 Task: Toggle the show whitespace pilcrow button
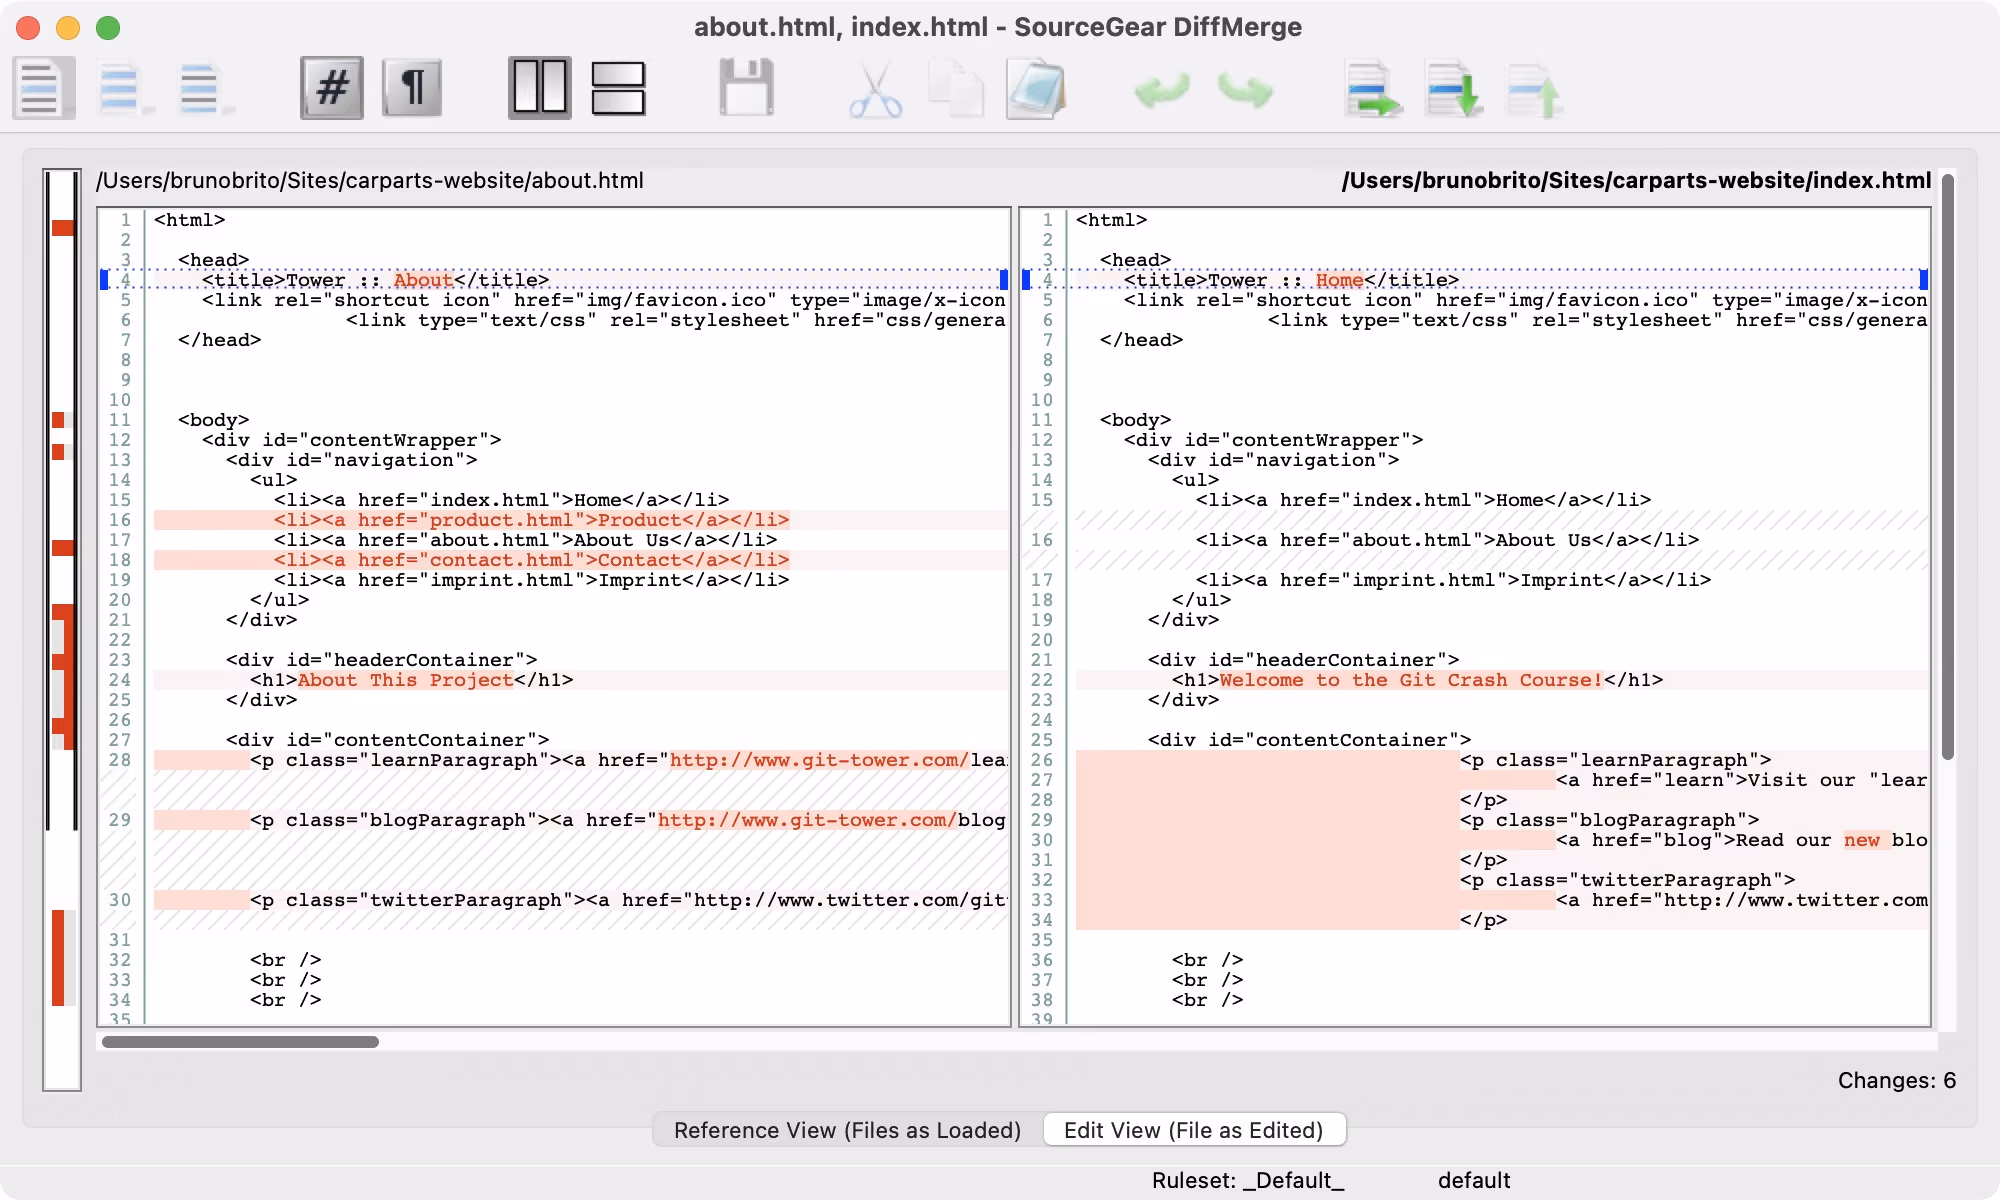412,88
